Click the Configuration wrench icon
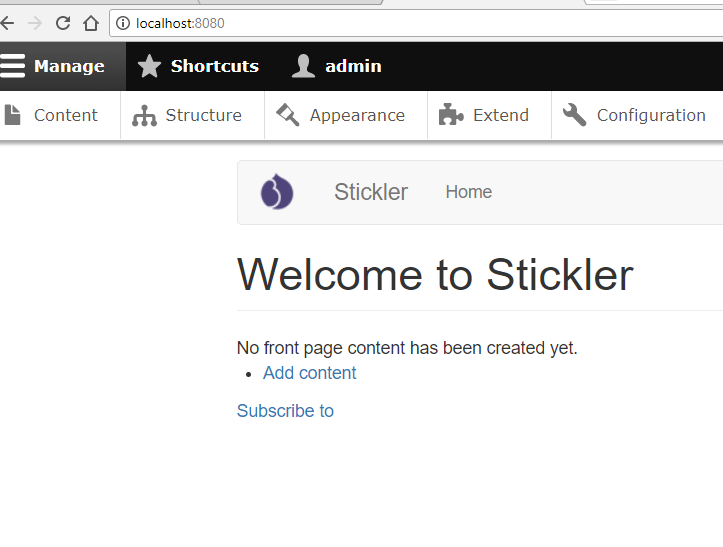723x547 pixels. pyautogui.click(x=575, y=115)
